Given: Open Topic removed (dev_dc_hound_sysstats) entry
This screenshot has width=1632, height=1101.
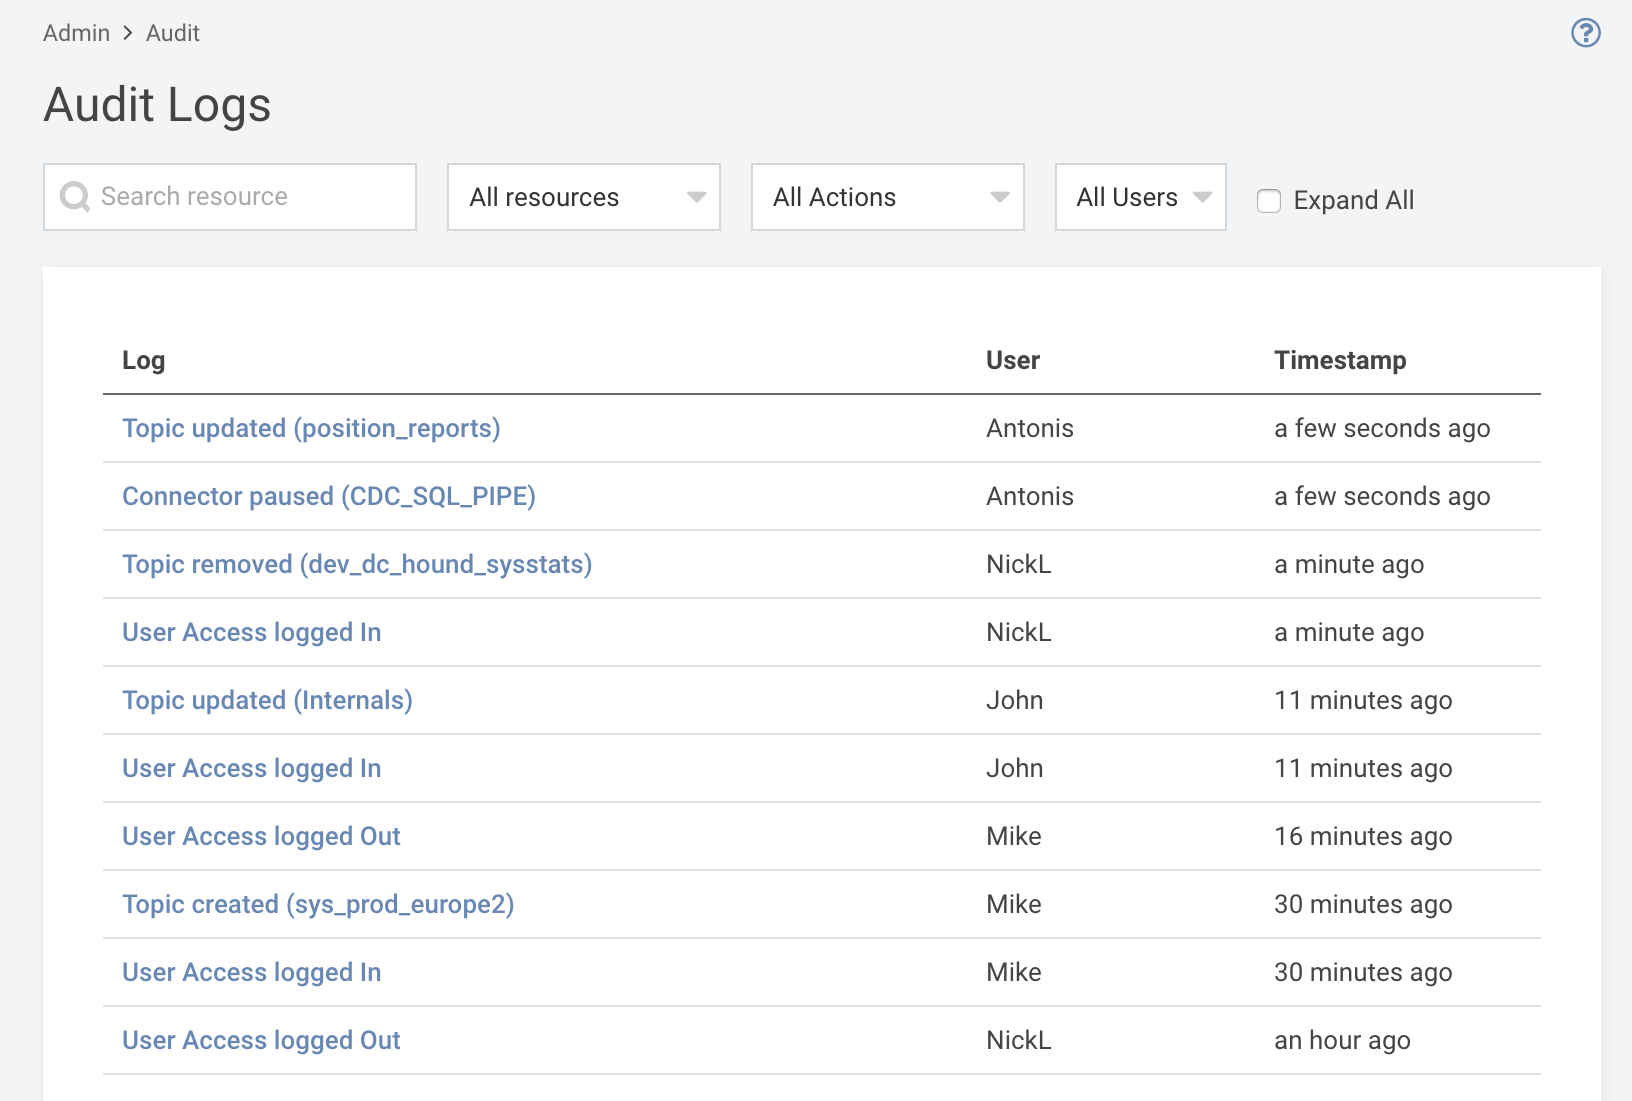Looking at the screenshot, I should 357,564.
